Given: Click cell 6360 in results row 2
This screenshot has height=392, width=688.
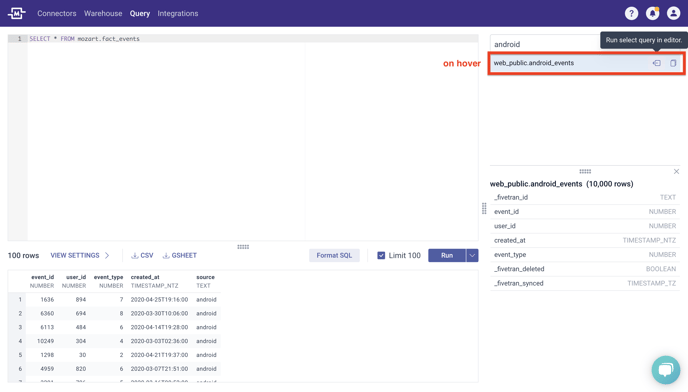Looking at the screenshot, I should [47, 313].
